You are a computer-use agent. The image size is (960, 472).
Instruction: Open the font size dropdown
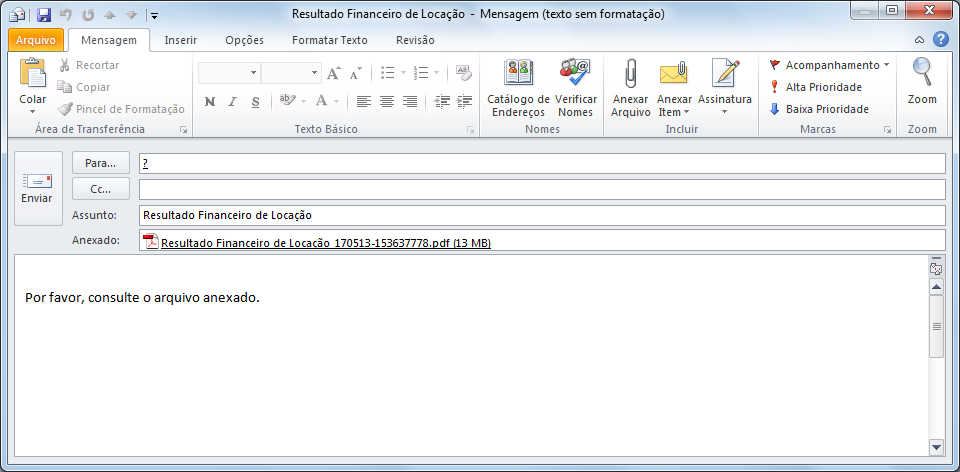point(315,73)
